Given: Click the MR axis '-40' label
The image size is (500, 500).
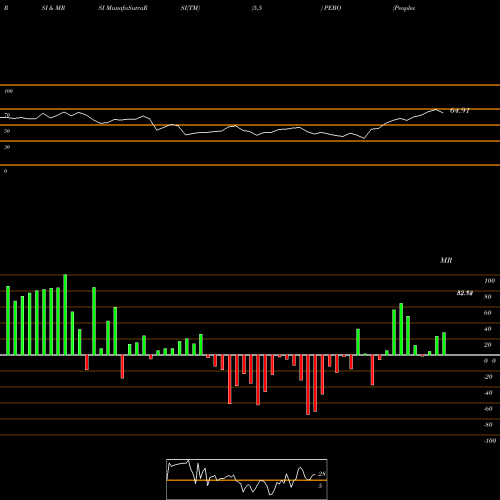Looking at the screenshot, I should 488,393.
